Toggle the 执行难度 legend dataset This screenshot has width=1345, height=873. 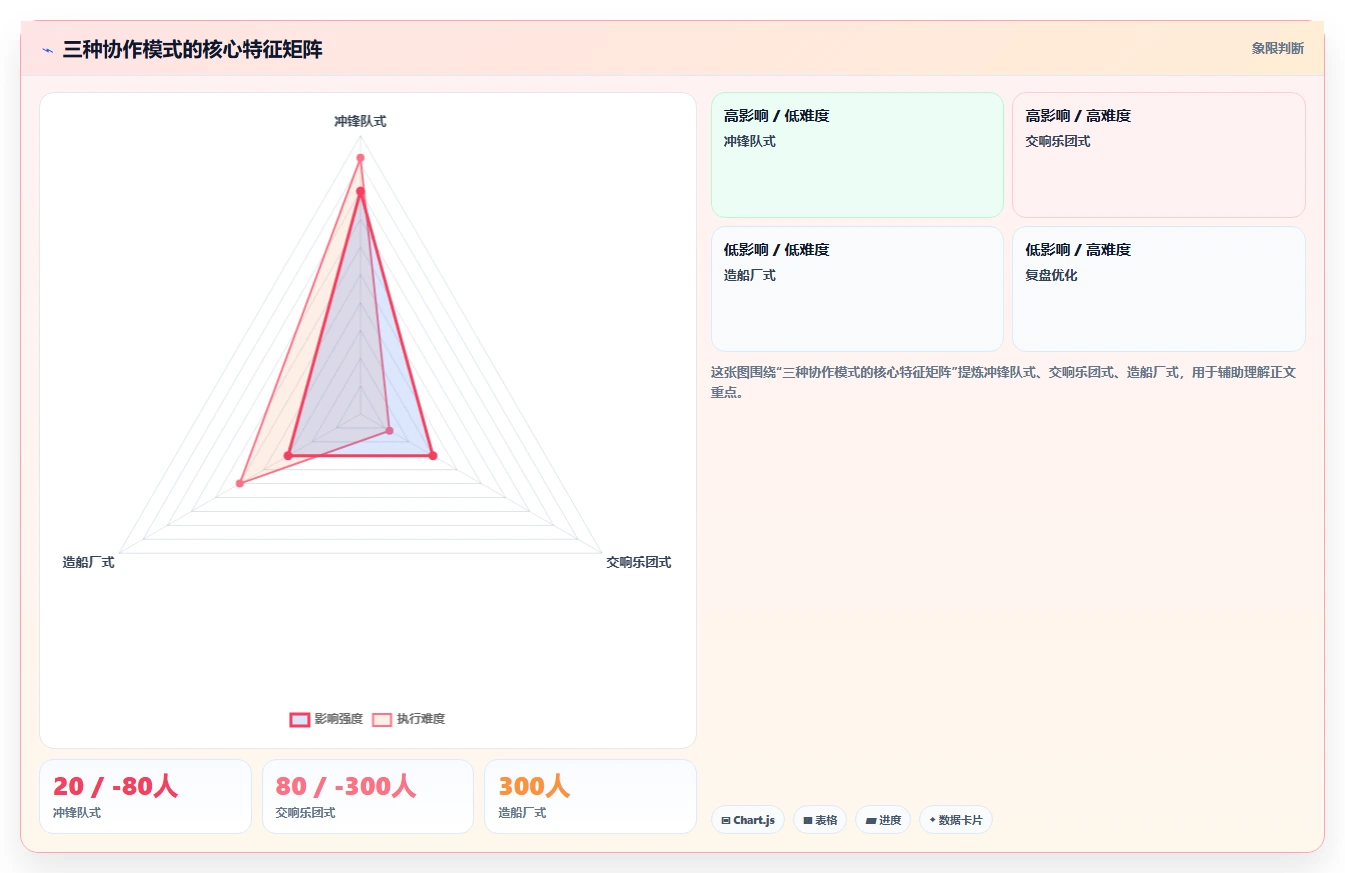point(408,719)
